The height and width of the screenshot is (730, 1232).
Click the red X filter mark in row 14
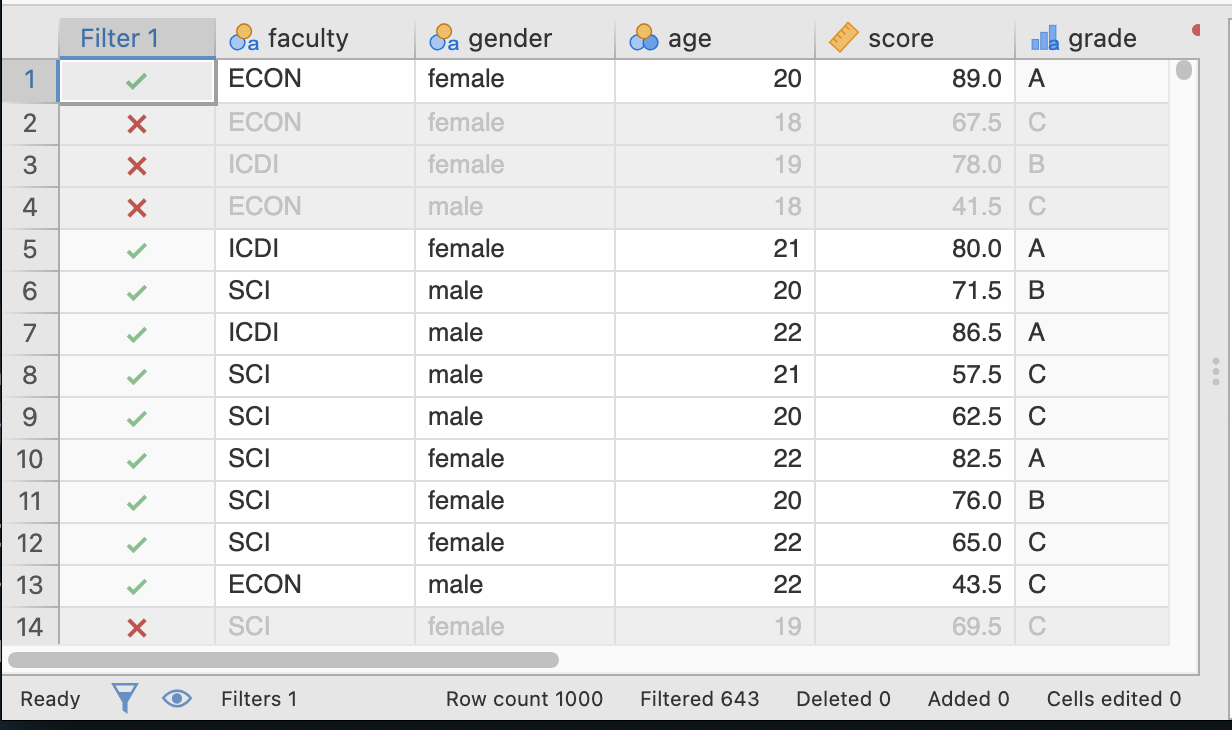137,627
